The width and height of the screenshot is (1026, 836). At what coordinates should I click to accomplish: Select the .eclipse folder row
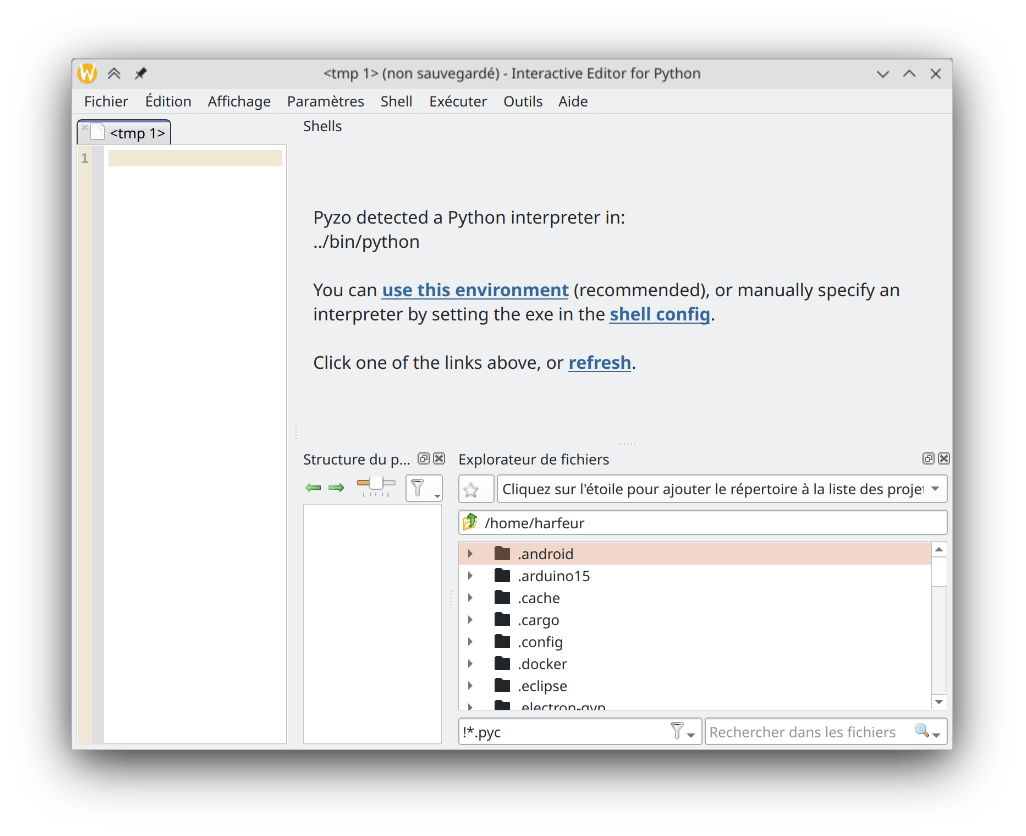(x=695, y=686)
